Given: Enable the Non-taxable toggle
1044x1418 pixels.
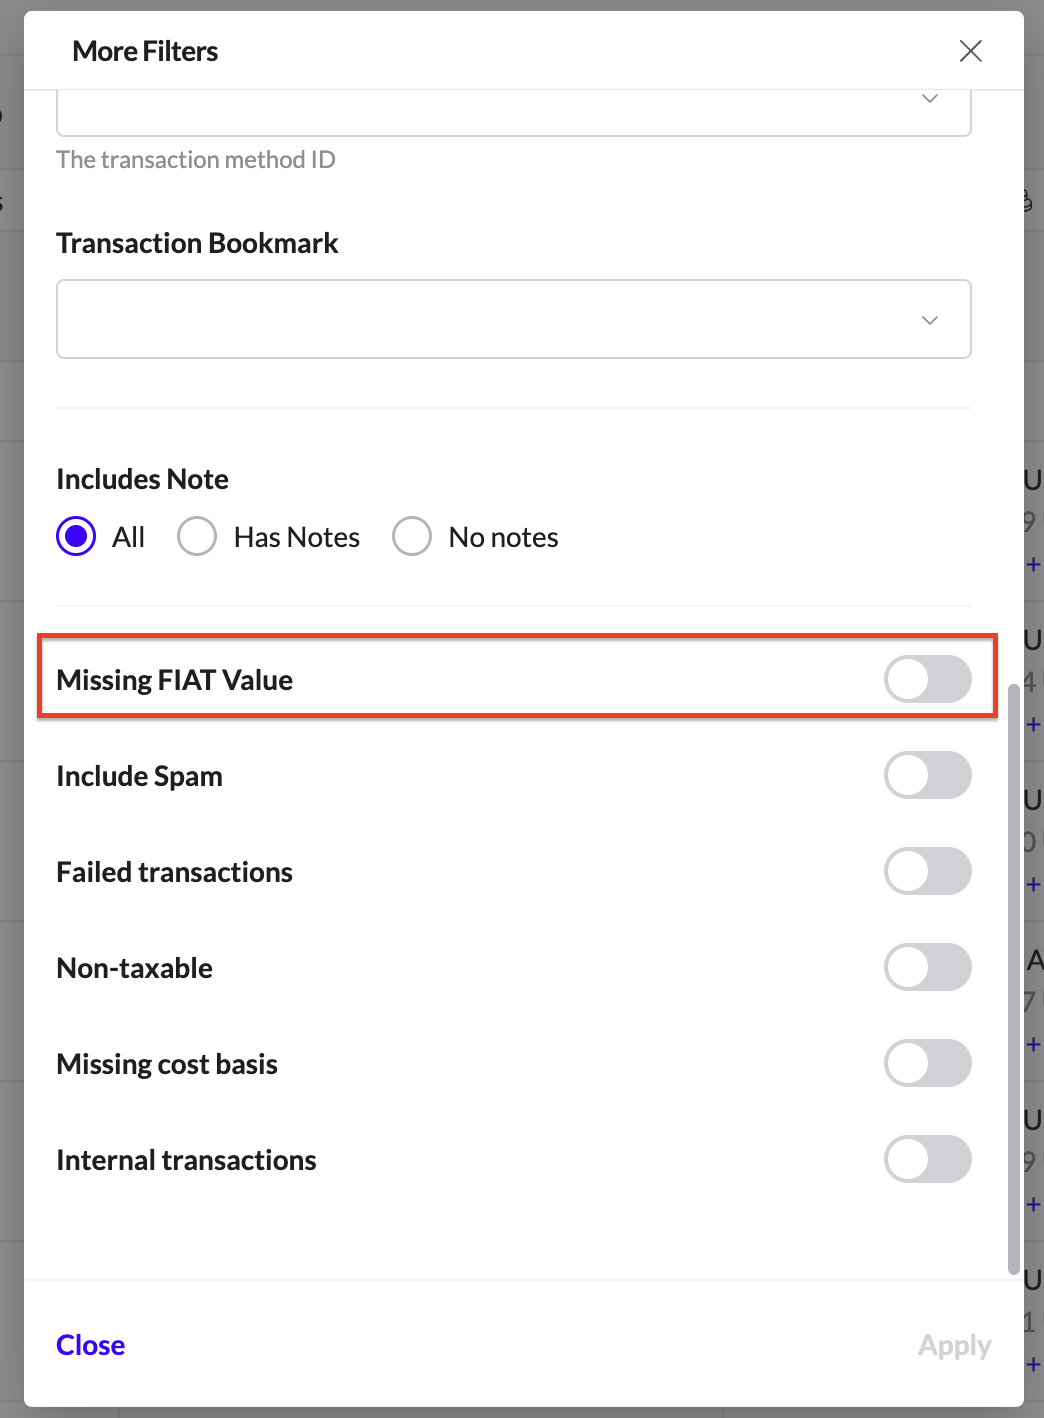Looking at the screenshot, I should [927, 968].
